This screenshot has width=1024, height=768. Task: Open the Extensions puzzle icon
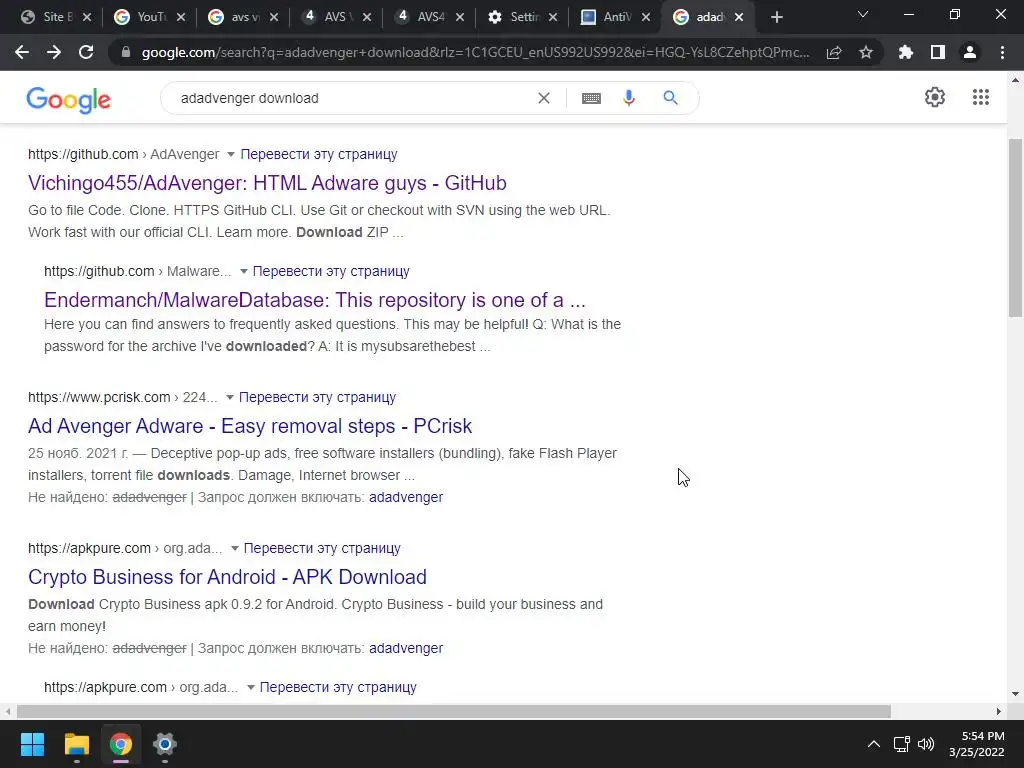point(905,52)
